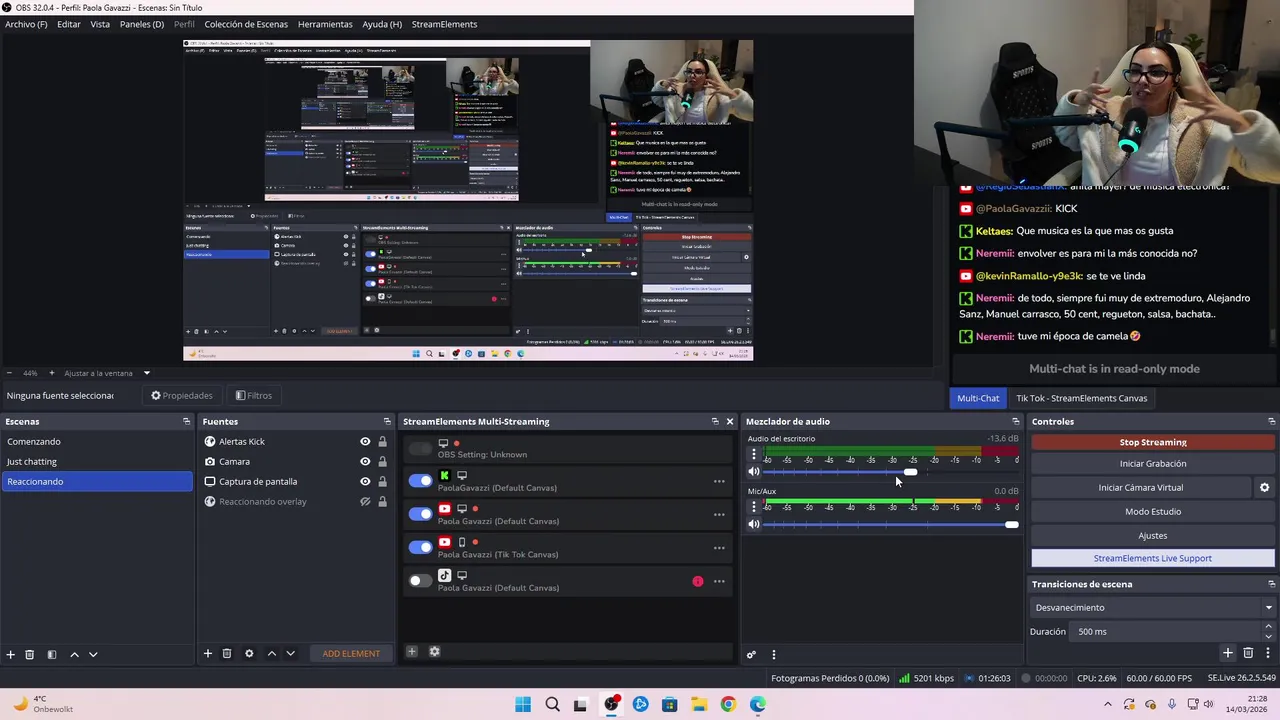Open source properties gear in Fuentes toolbar
This screenshot has height=720, width=1280.
[249, 653]
